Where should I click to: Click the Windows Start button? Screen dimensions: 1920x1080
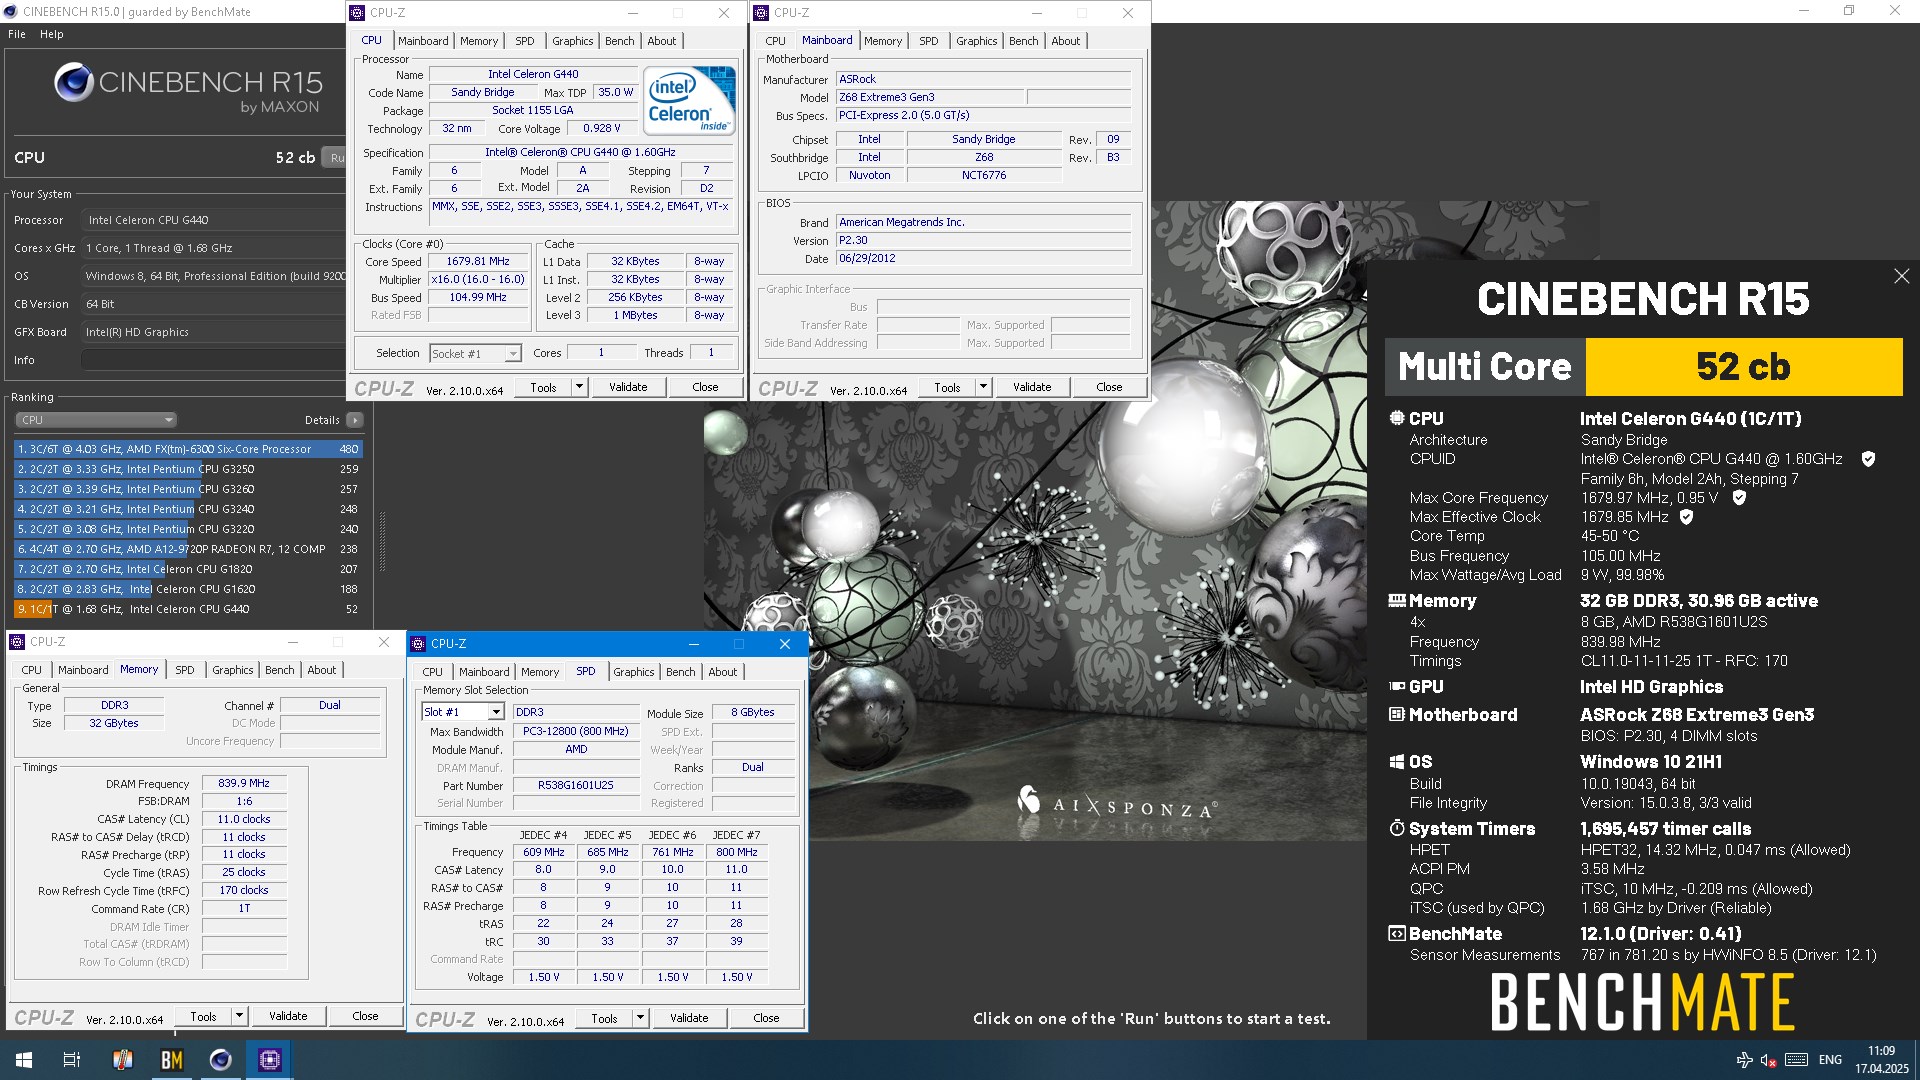point(24,1060)
